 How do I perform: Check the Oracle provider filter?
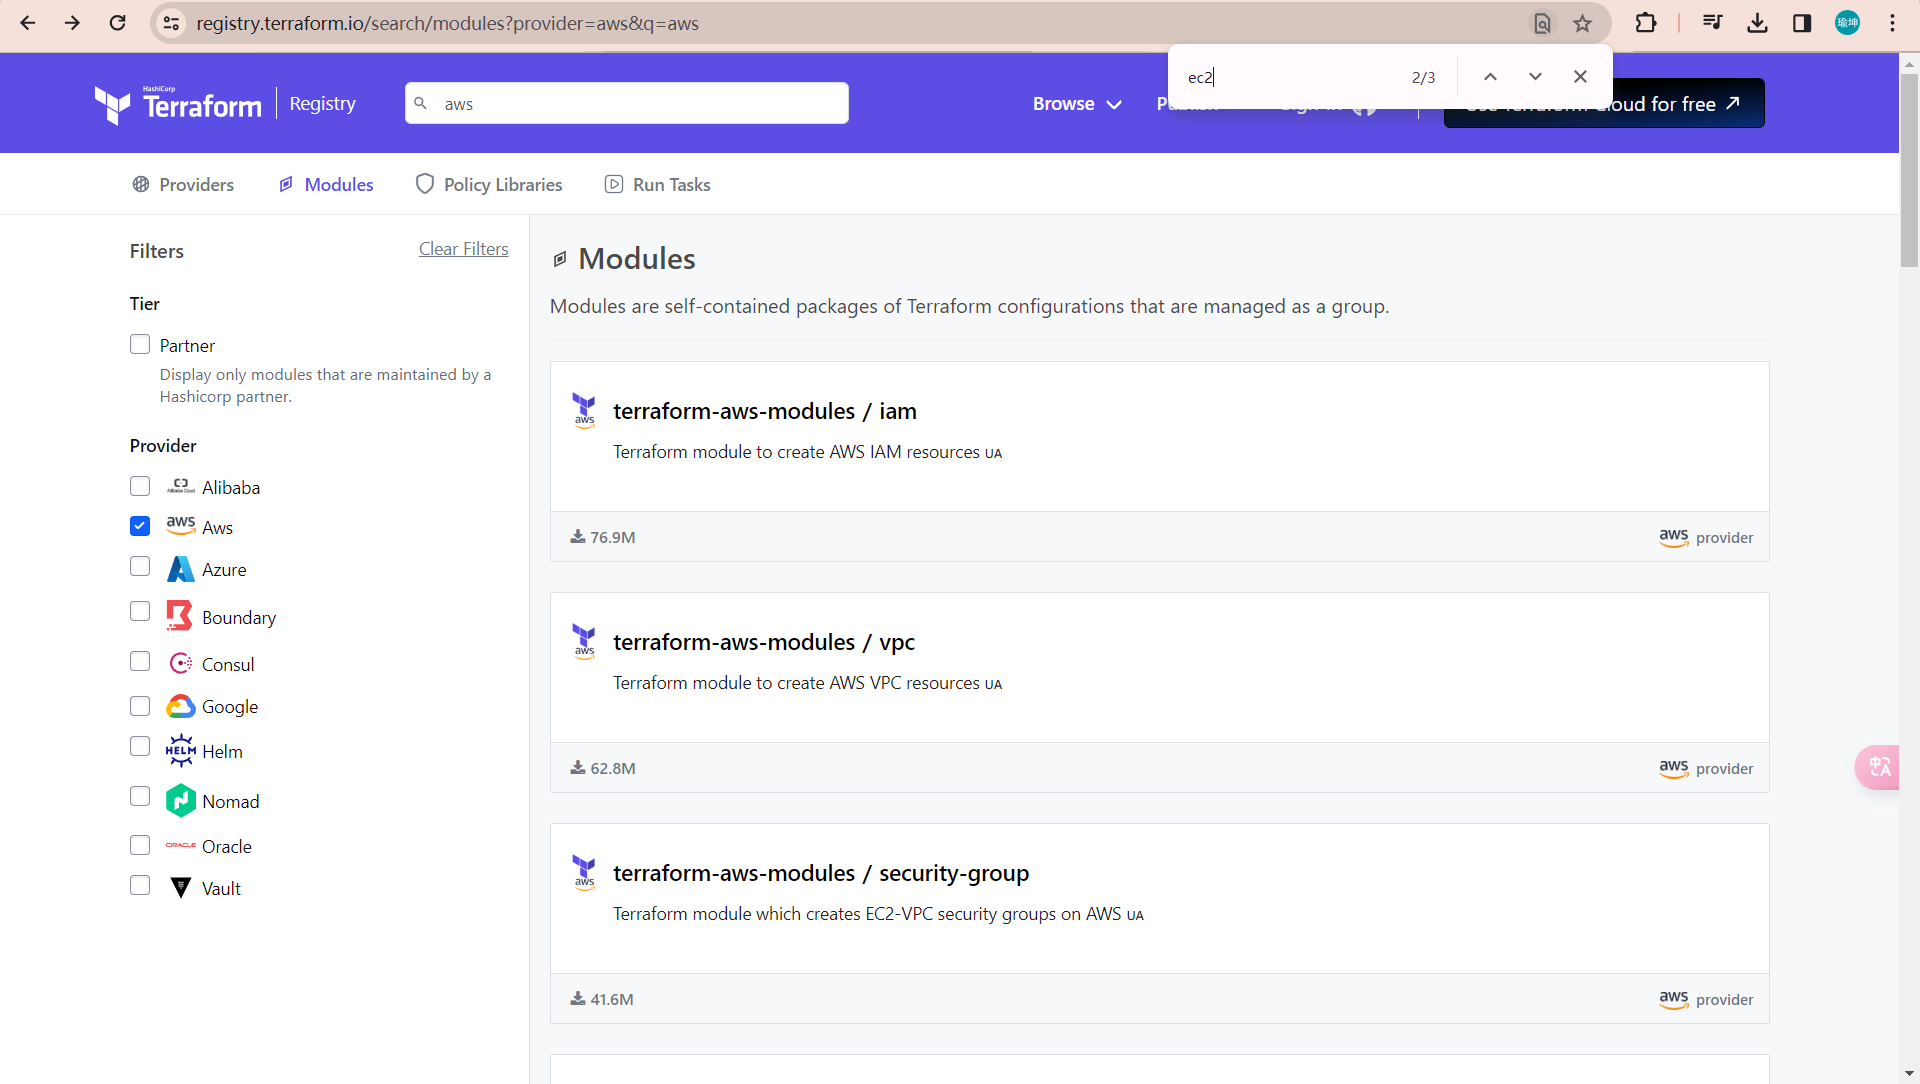click(140, 845)
